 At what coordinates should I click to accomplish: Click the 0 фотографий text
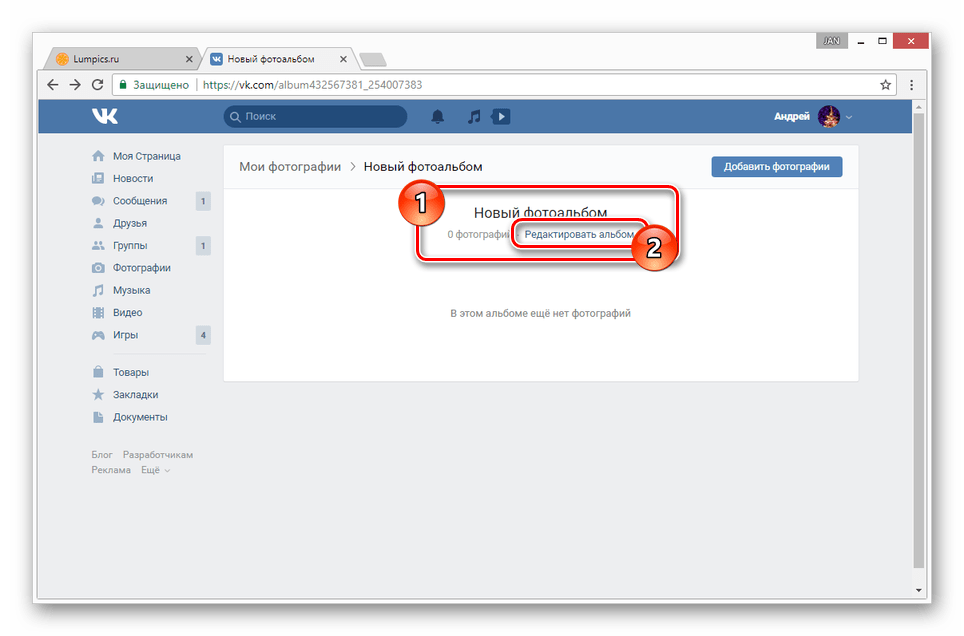coord(478,234)
